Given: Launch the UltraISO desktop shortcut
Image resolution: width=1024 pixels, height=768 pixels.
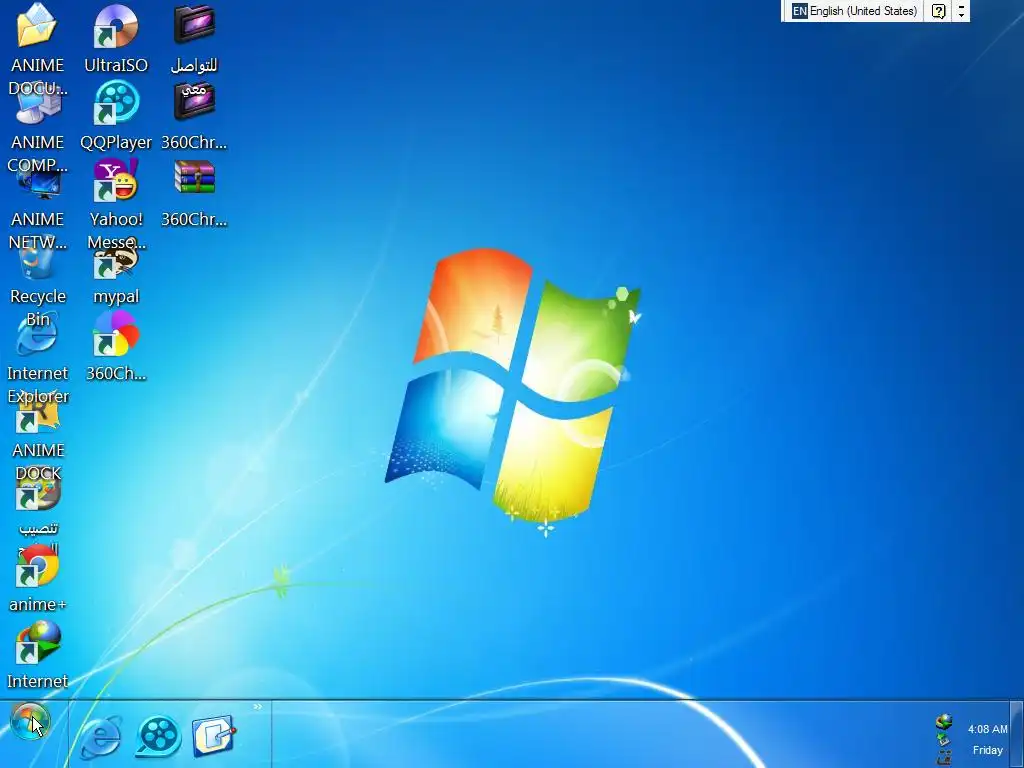Looking at the screenshot, I should click(x=116, y=26).
